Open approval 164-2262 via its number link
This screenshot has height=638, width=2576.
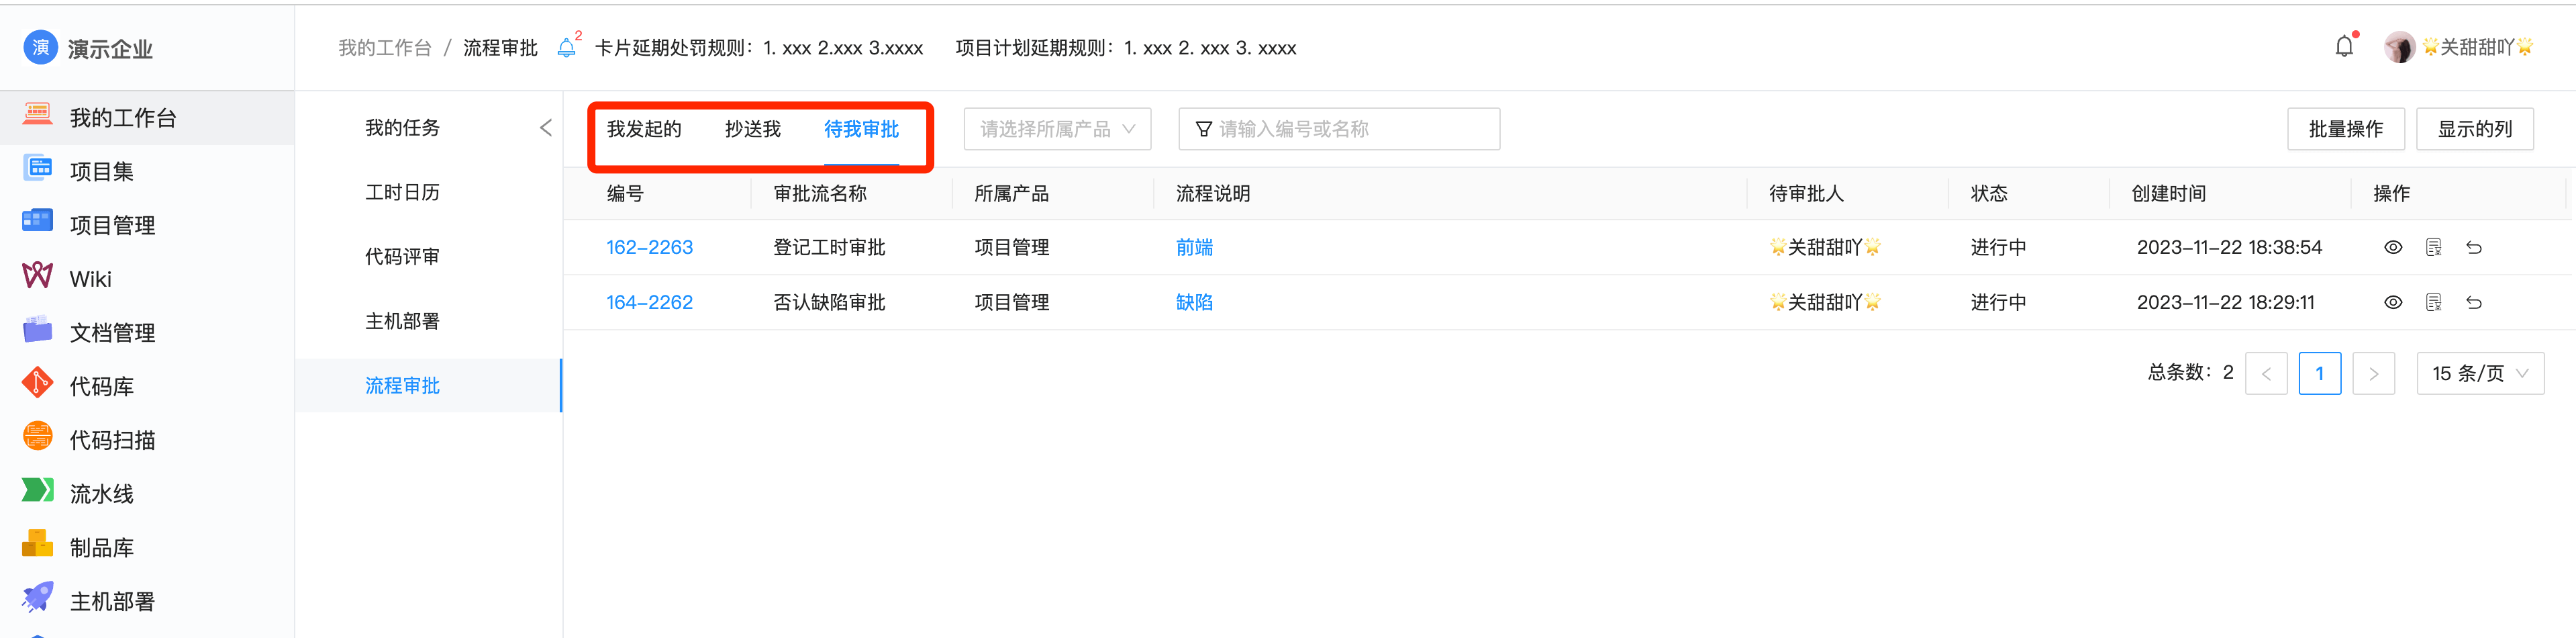[x=650, y=302]
